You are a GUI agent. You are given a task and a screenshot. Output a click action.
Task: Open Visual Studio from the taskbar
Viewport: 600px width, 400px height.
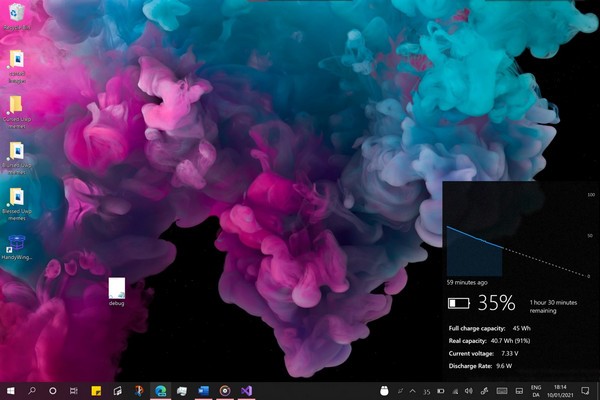click(x=247, y=390)
